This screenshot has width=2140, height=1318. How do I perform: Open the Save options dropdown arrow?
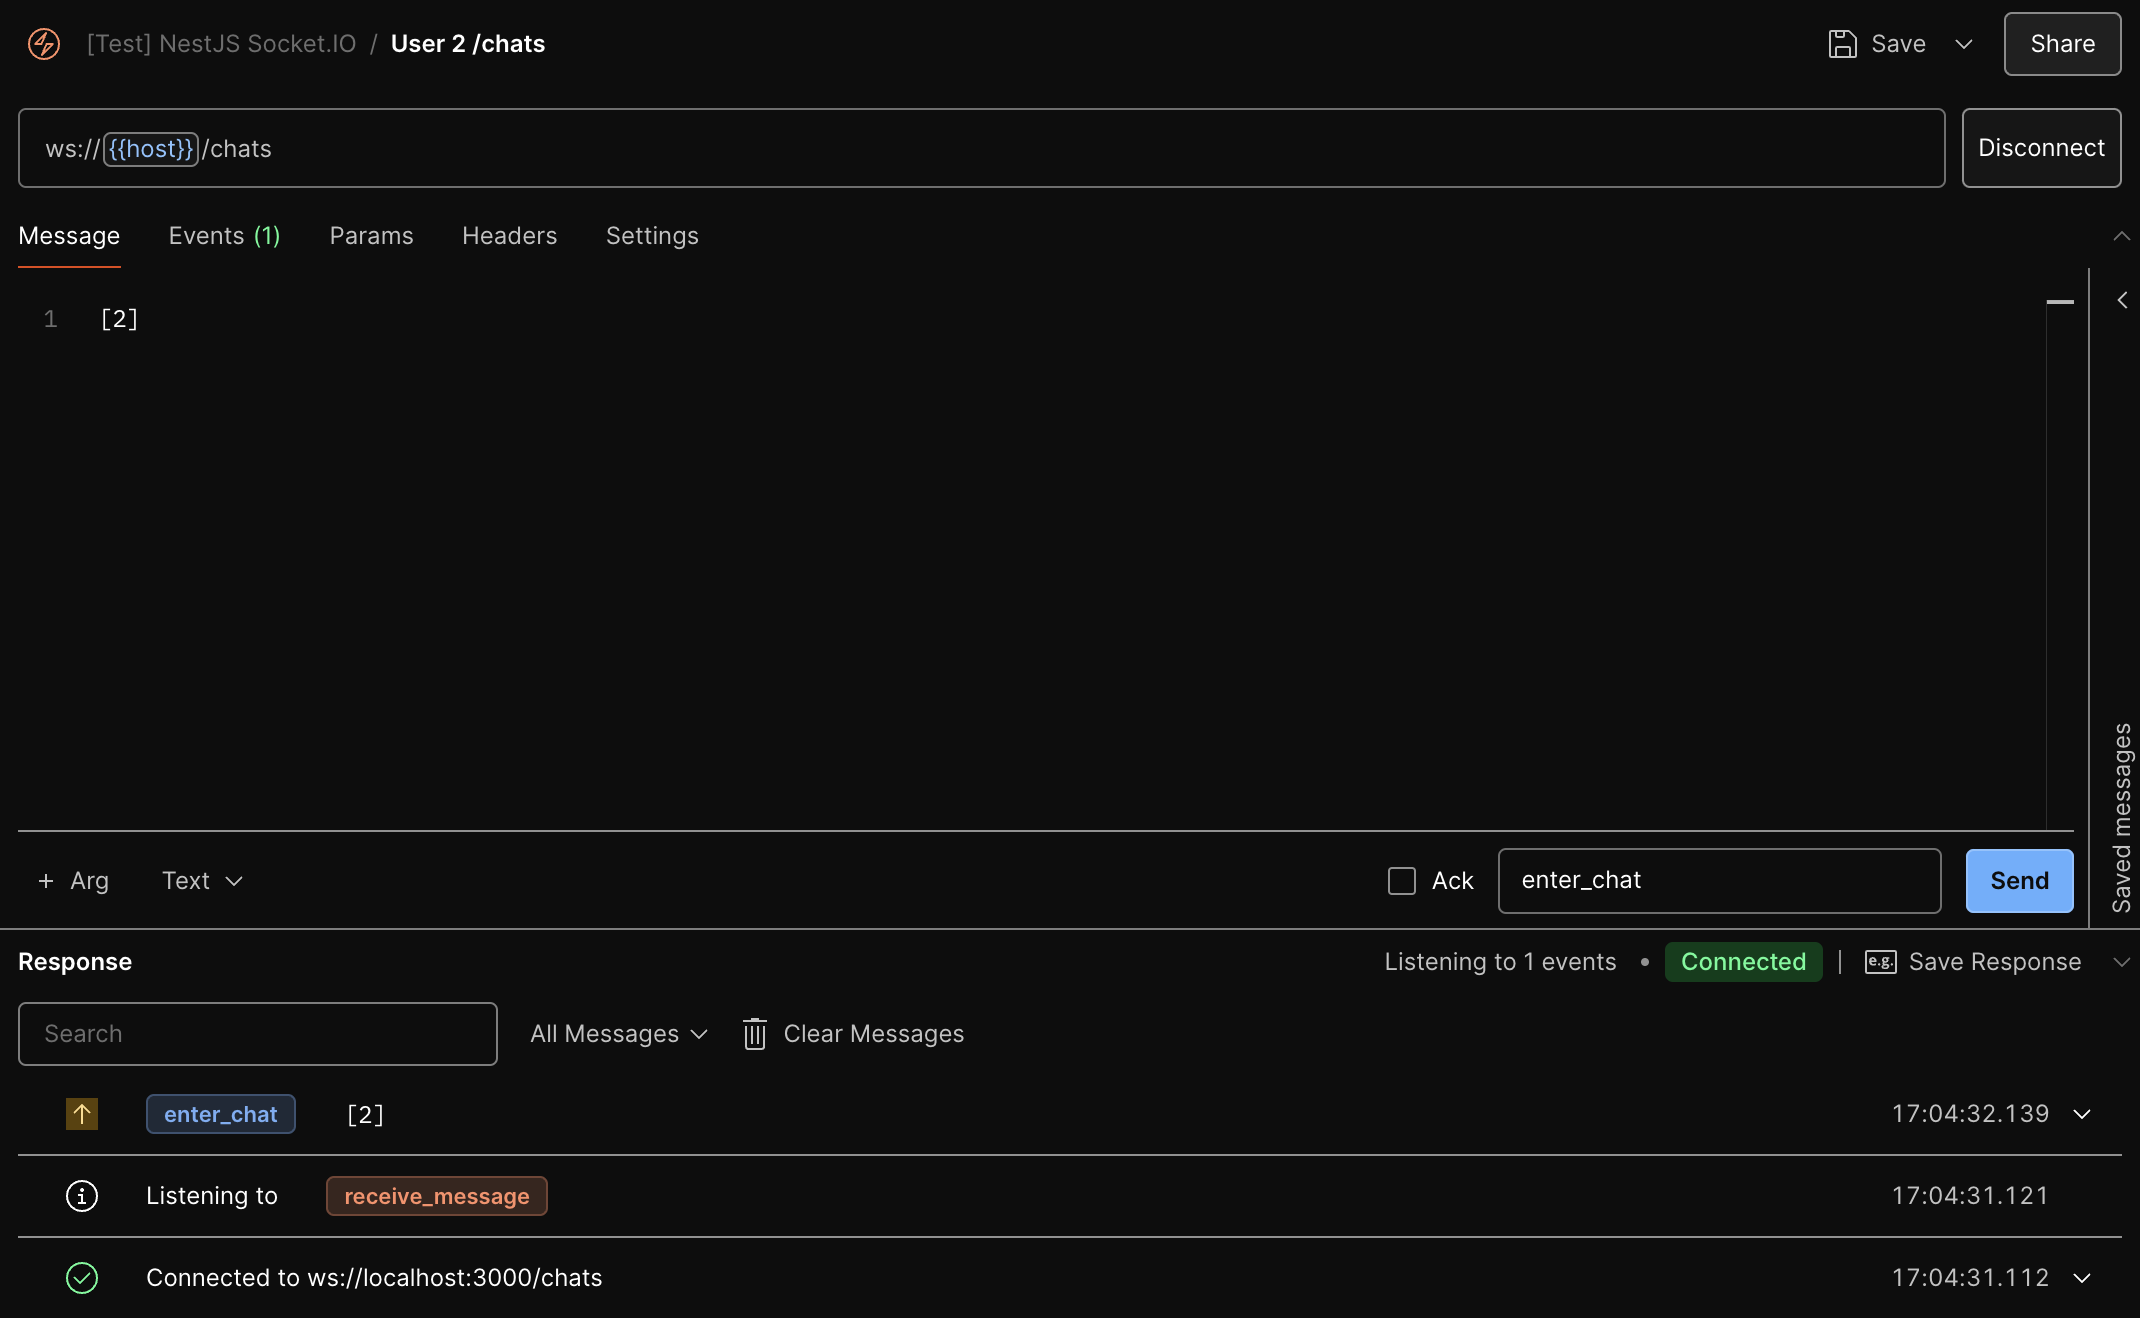[x=1964, y=44]
